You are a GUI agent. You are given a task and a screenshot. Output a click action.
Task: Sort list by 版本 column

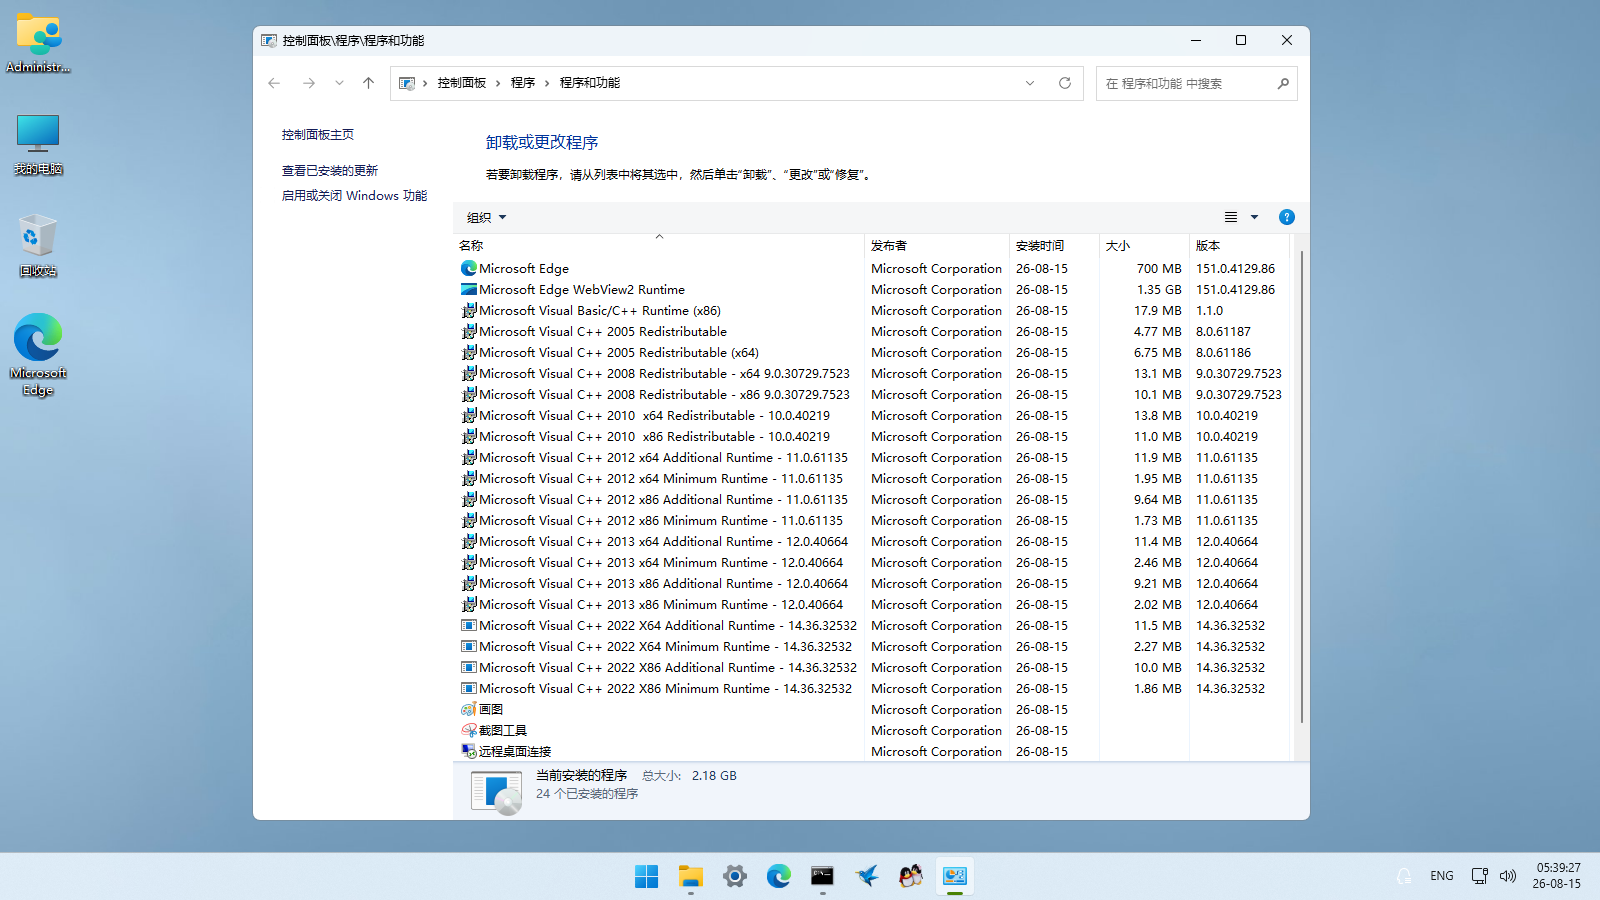point(1240,245)
